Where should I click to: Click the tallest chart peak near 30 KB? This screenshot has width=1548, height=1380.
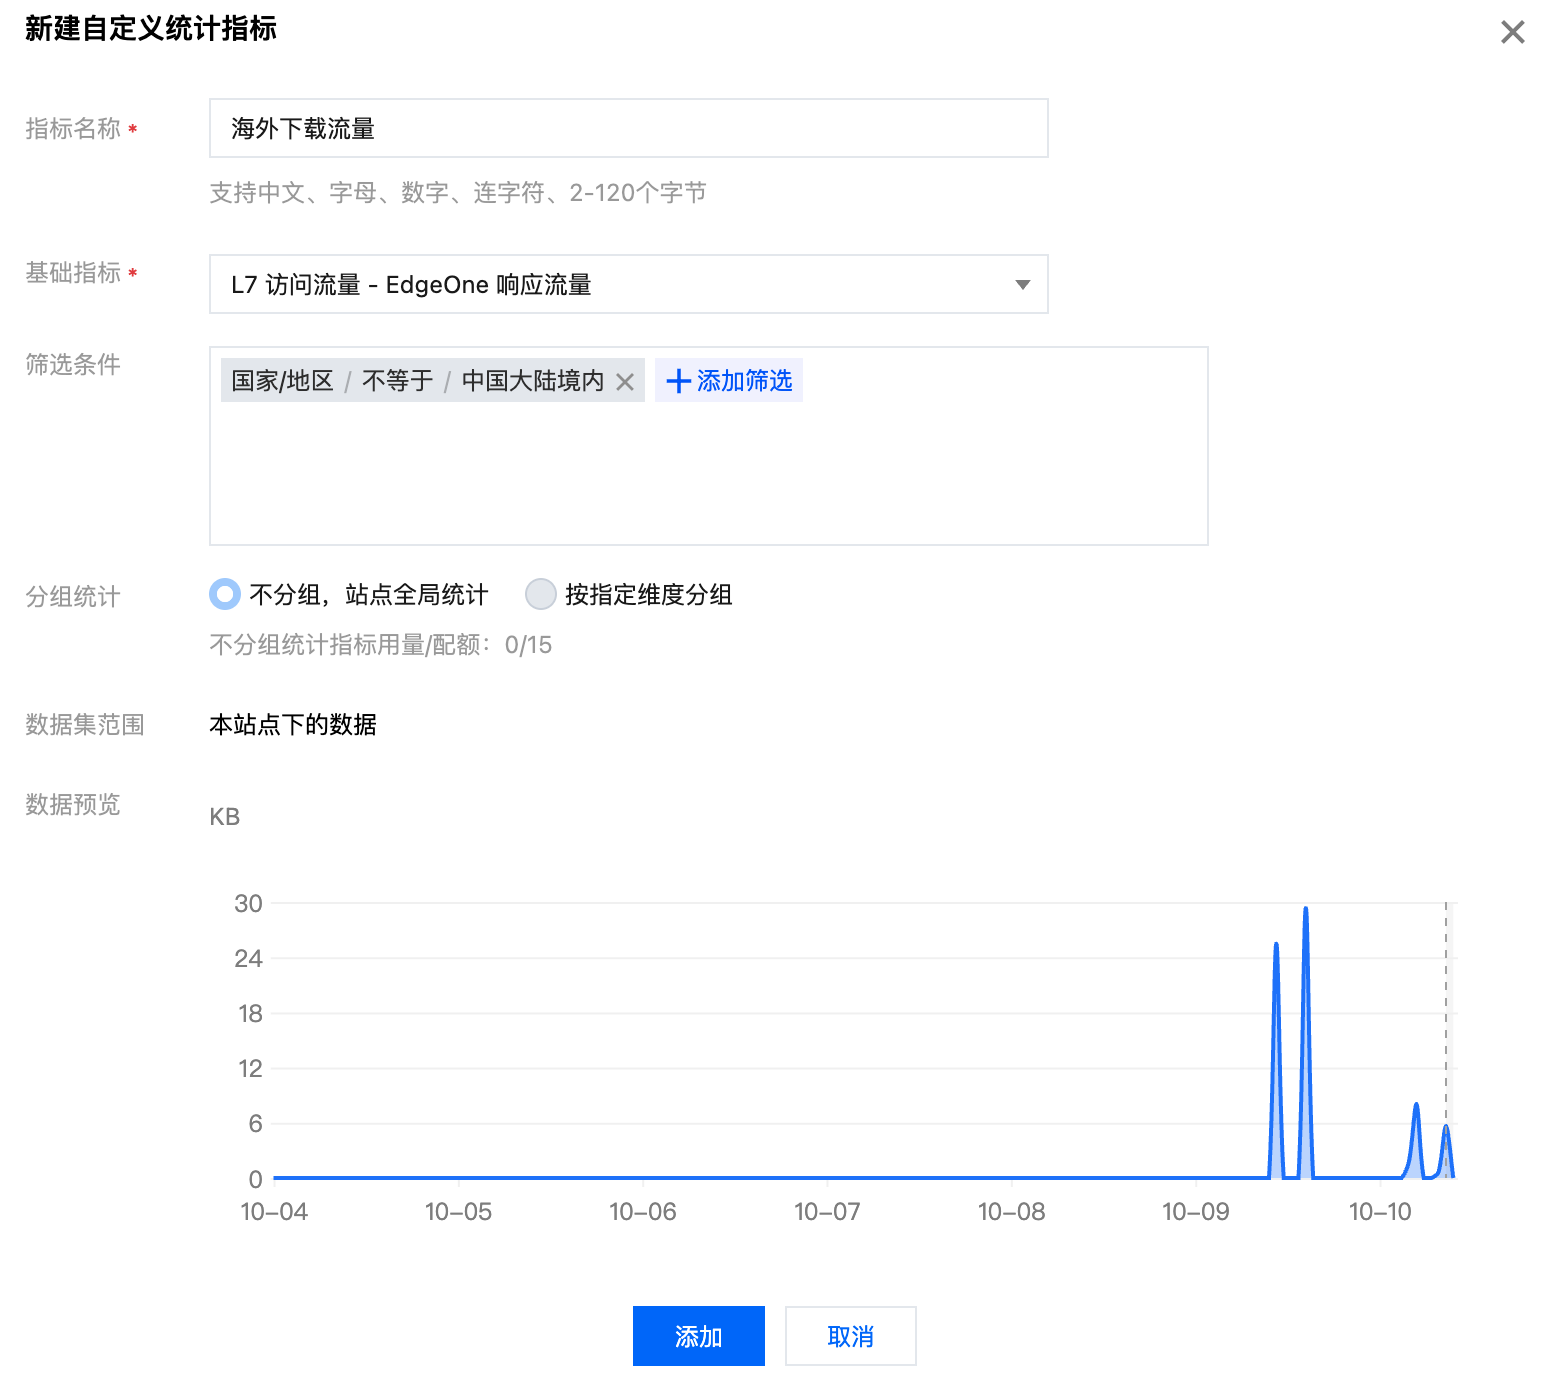tap(1305, 910)
